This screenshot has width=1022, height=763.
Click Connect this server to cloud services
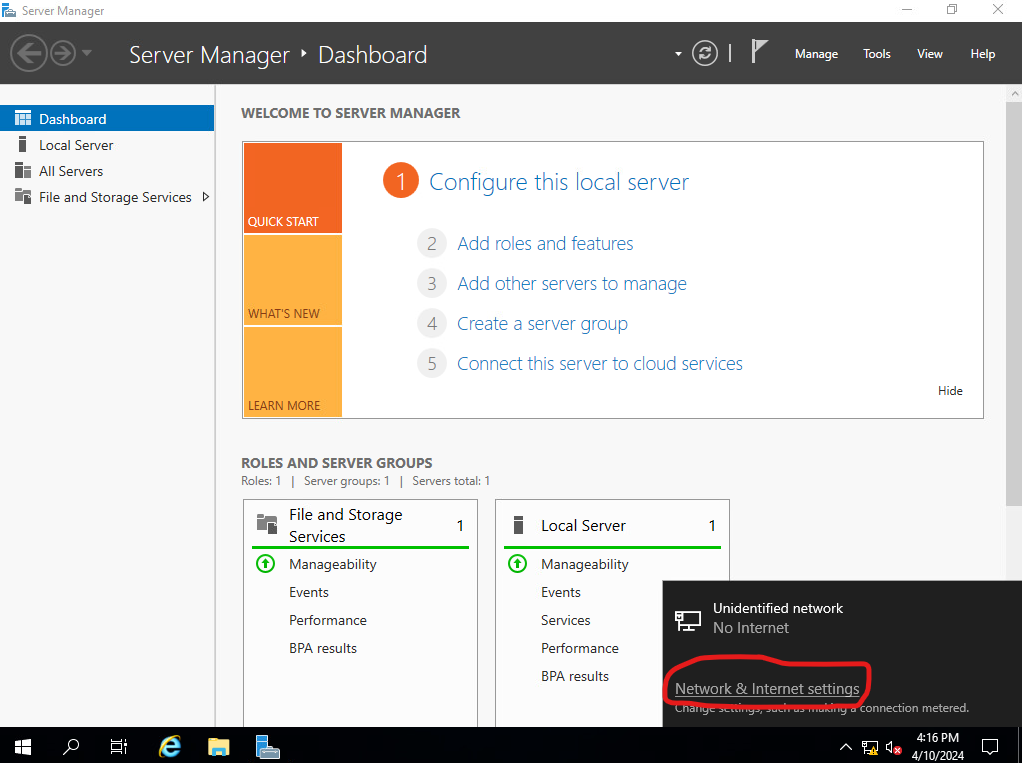pyautogui.click(x=600, y=363)
